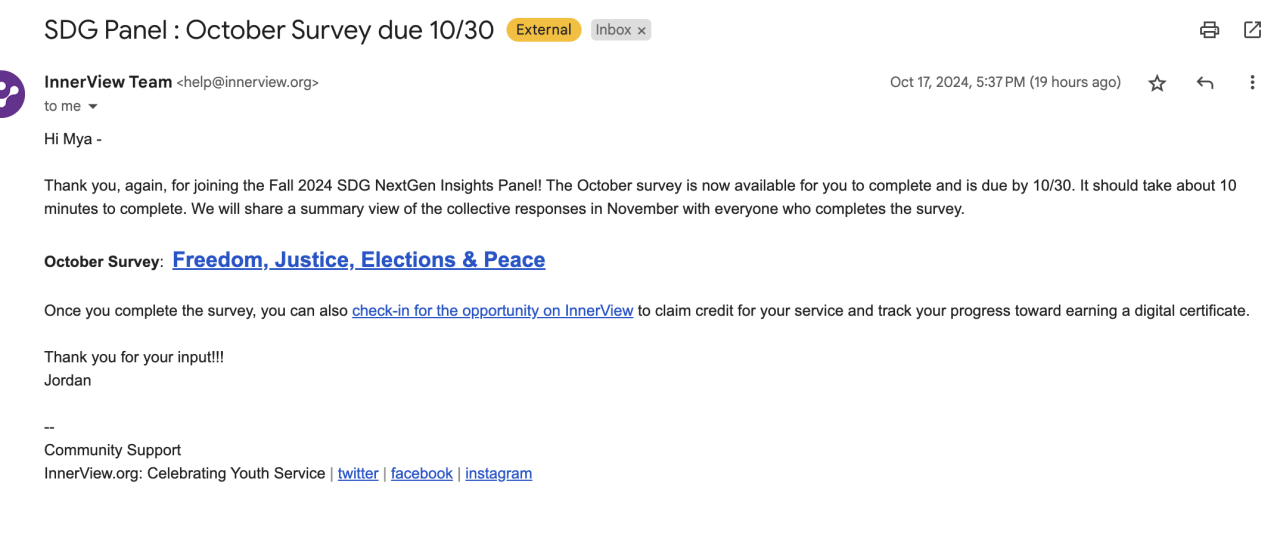This screenshot has height=553, width=1280.
Task: Click the Inbox label chip
Action: click(613, 30)
